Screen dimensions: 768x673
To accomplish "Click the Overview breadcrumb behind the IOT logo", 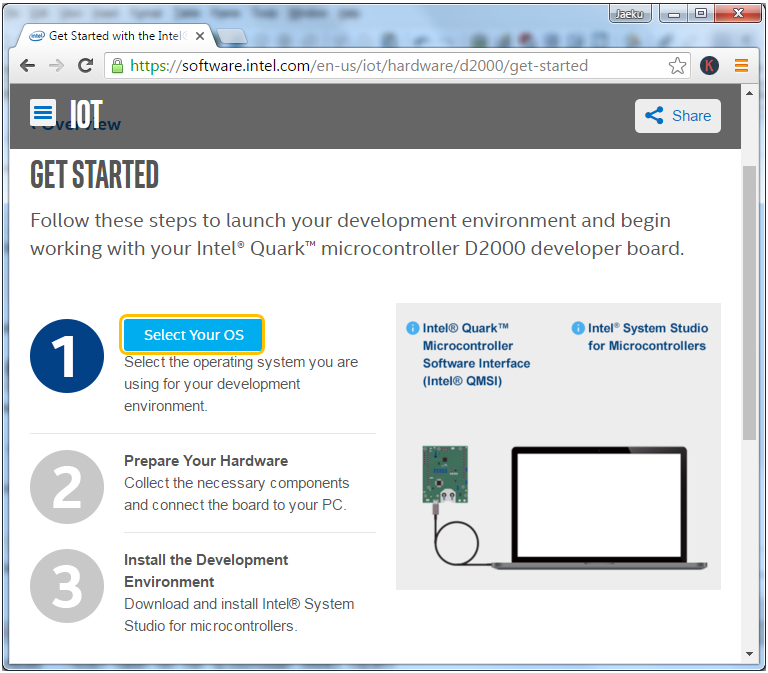I will click(76, 124).
